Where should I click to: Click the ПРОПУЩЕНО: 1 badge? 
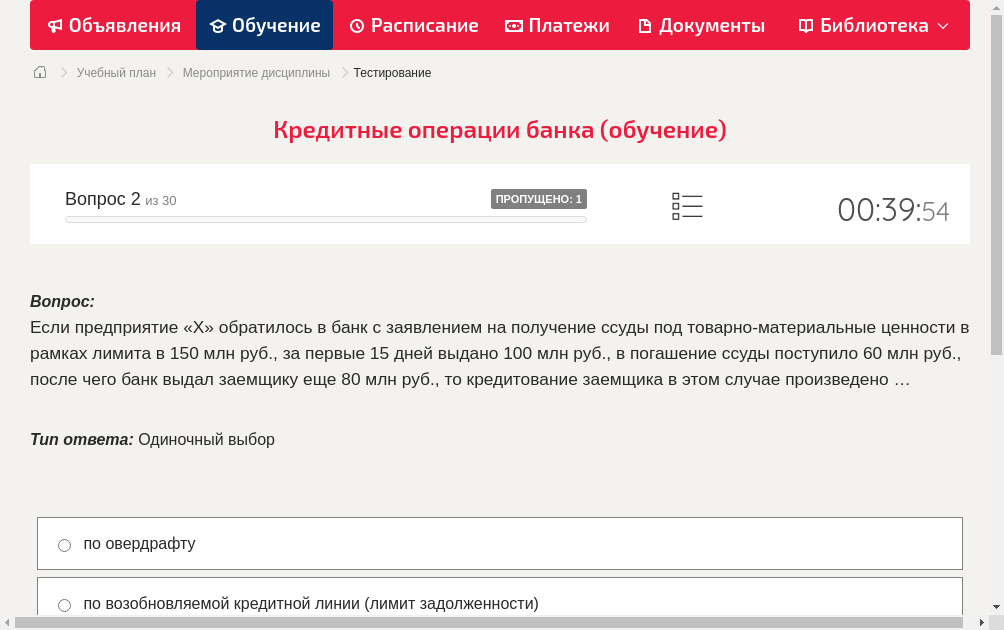pos(539,198)
